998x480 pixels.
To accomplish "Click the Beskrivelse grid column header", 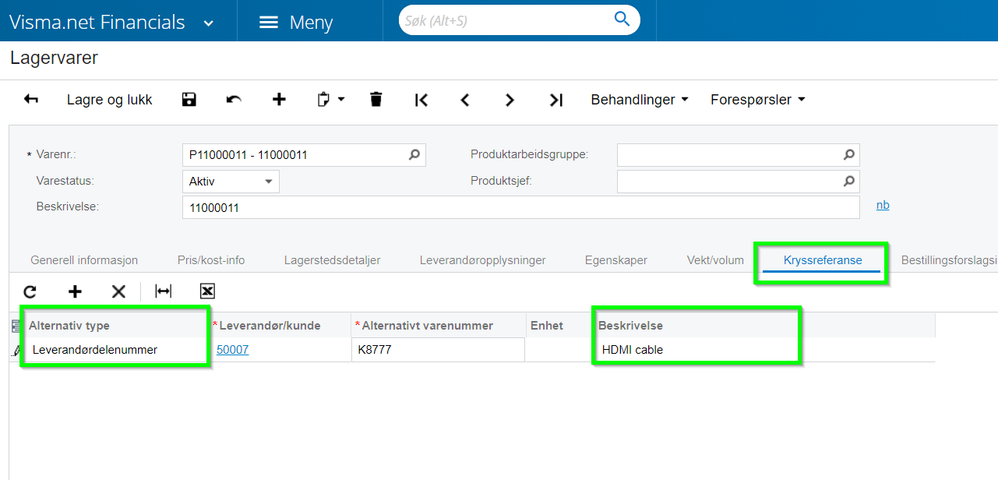I will tap(630, 325).
